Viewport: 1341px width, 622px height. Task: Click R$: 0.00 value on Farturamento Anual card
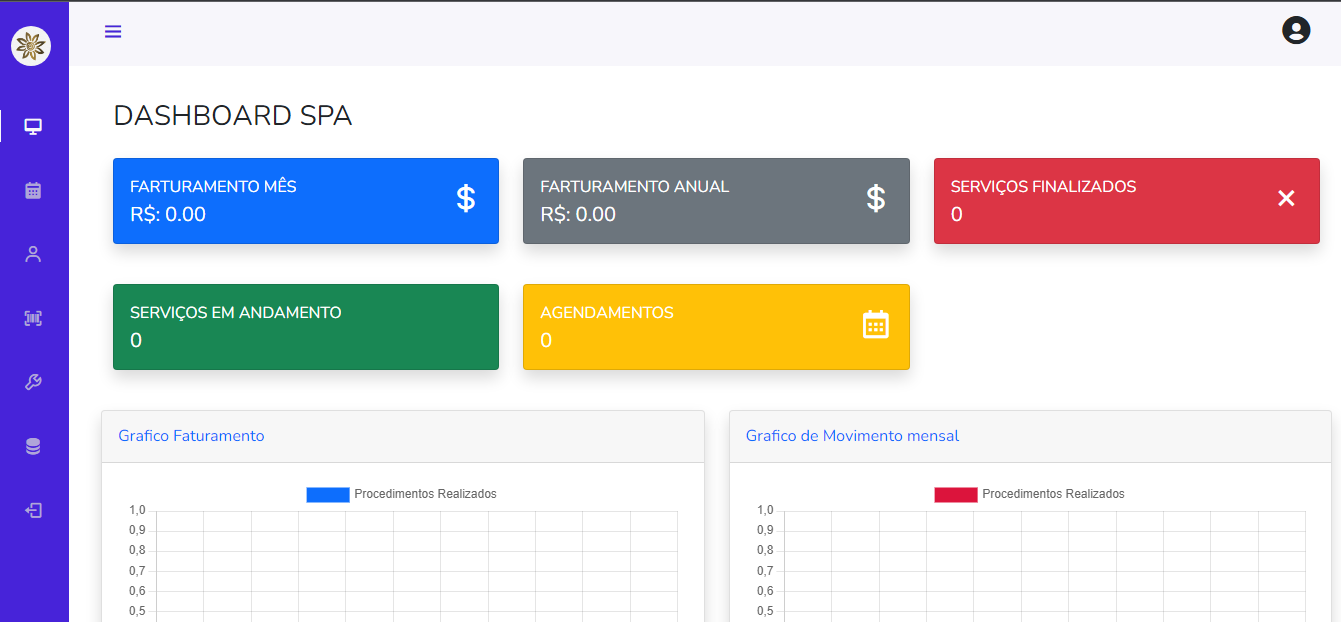578,214
